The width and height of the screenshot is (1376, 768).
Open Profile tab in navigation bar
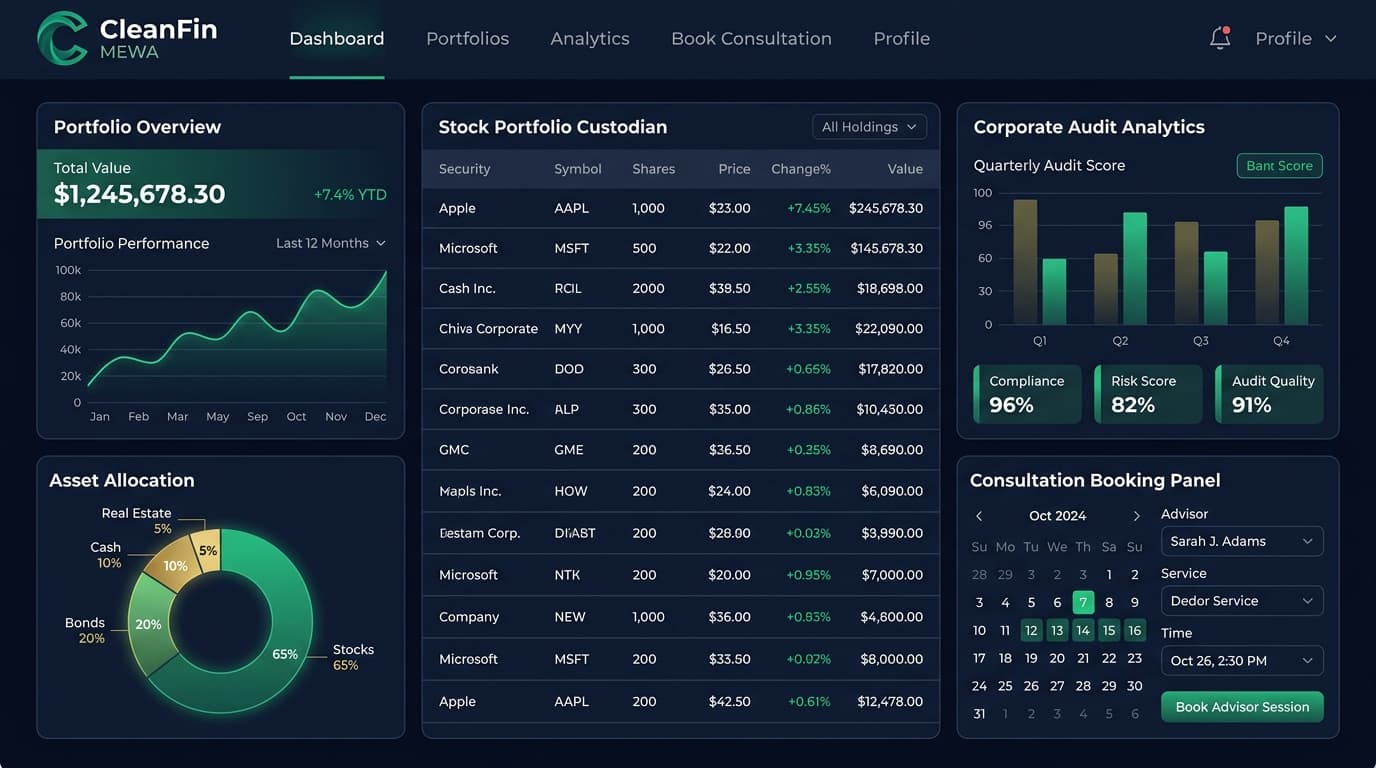(x=902, y=39)
